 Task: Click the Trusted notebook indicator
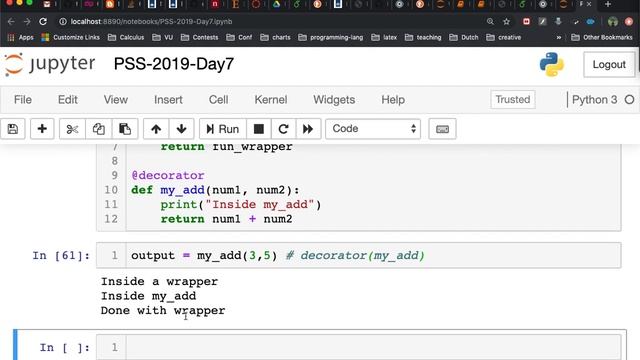[x=513, y=100]
